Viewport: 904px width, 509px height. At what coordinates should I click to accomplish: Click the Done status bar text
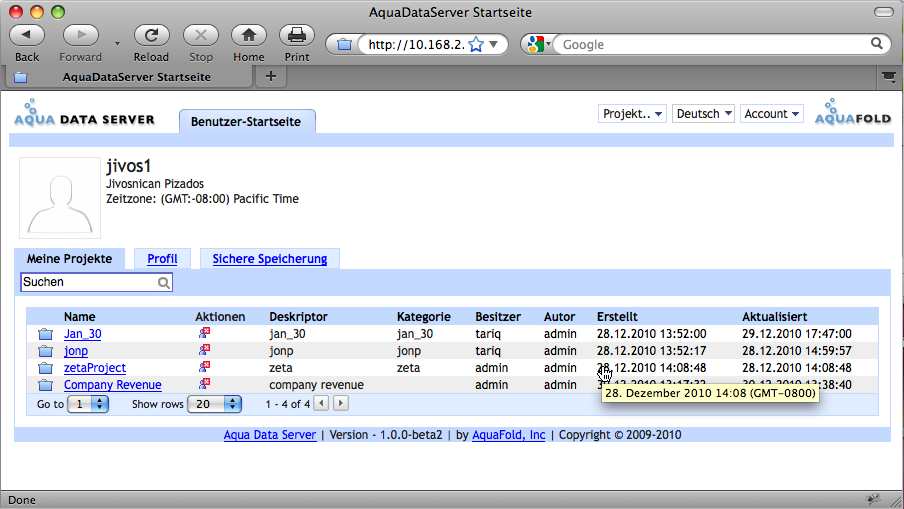click(x=22, y=500)
